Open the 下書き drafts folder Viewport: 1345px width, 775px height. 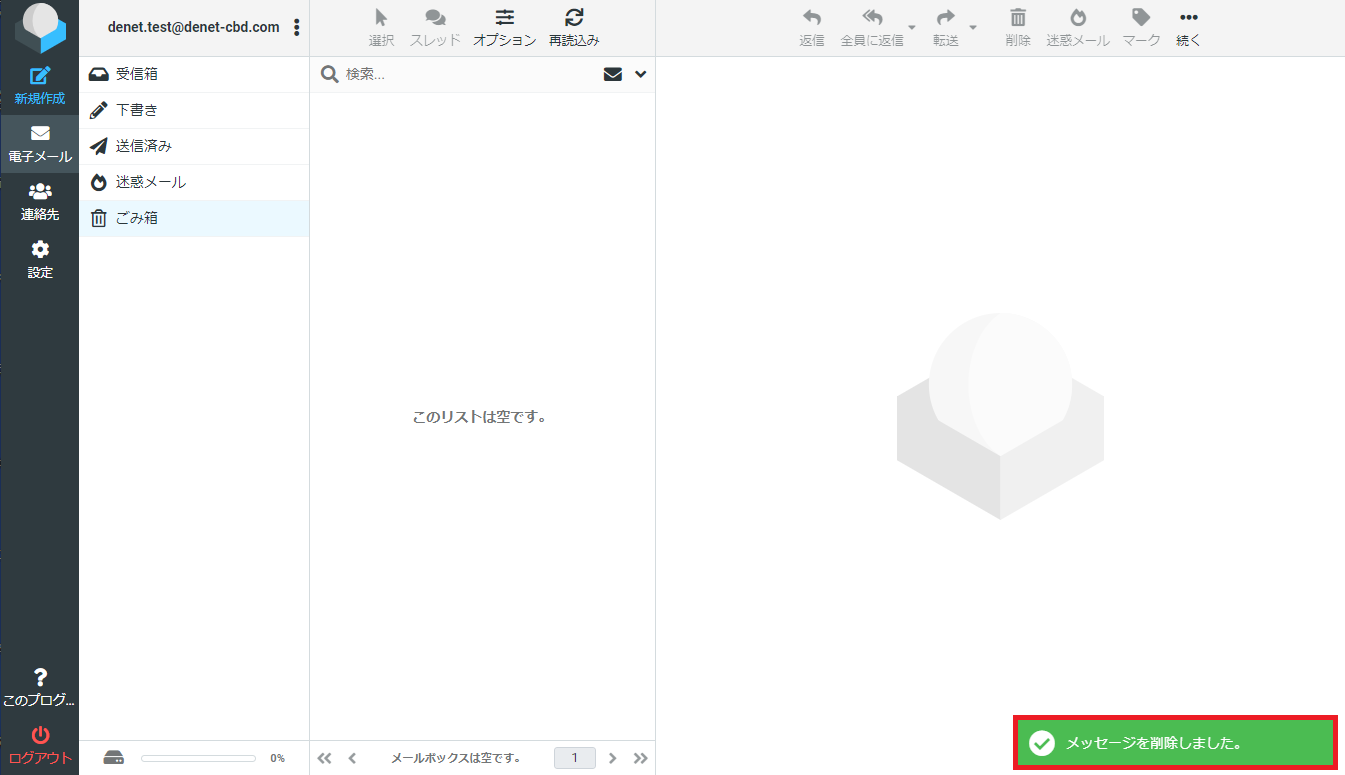click(x=194, y=110)
